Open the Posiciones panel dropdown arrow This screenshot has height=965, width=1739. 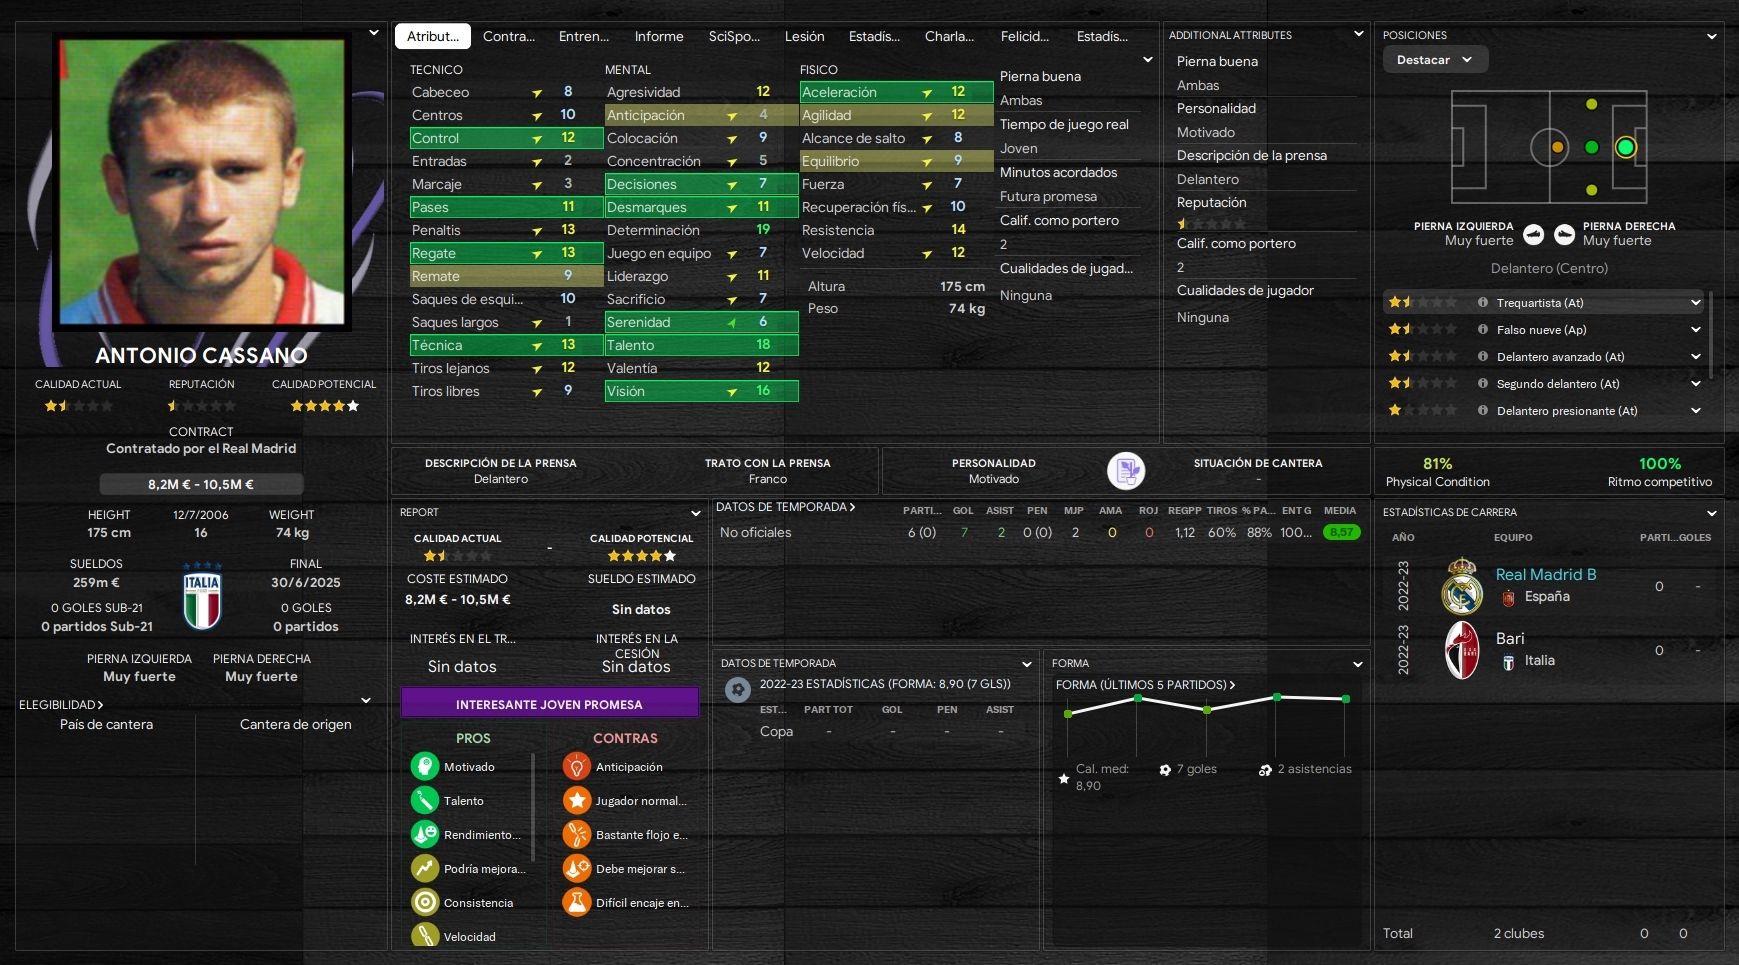(1712, 36)
